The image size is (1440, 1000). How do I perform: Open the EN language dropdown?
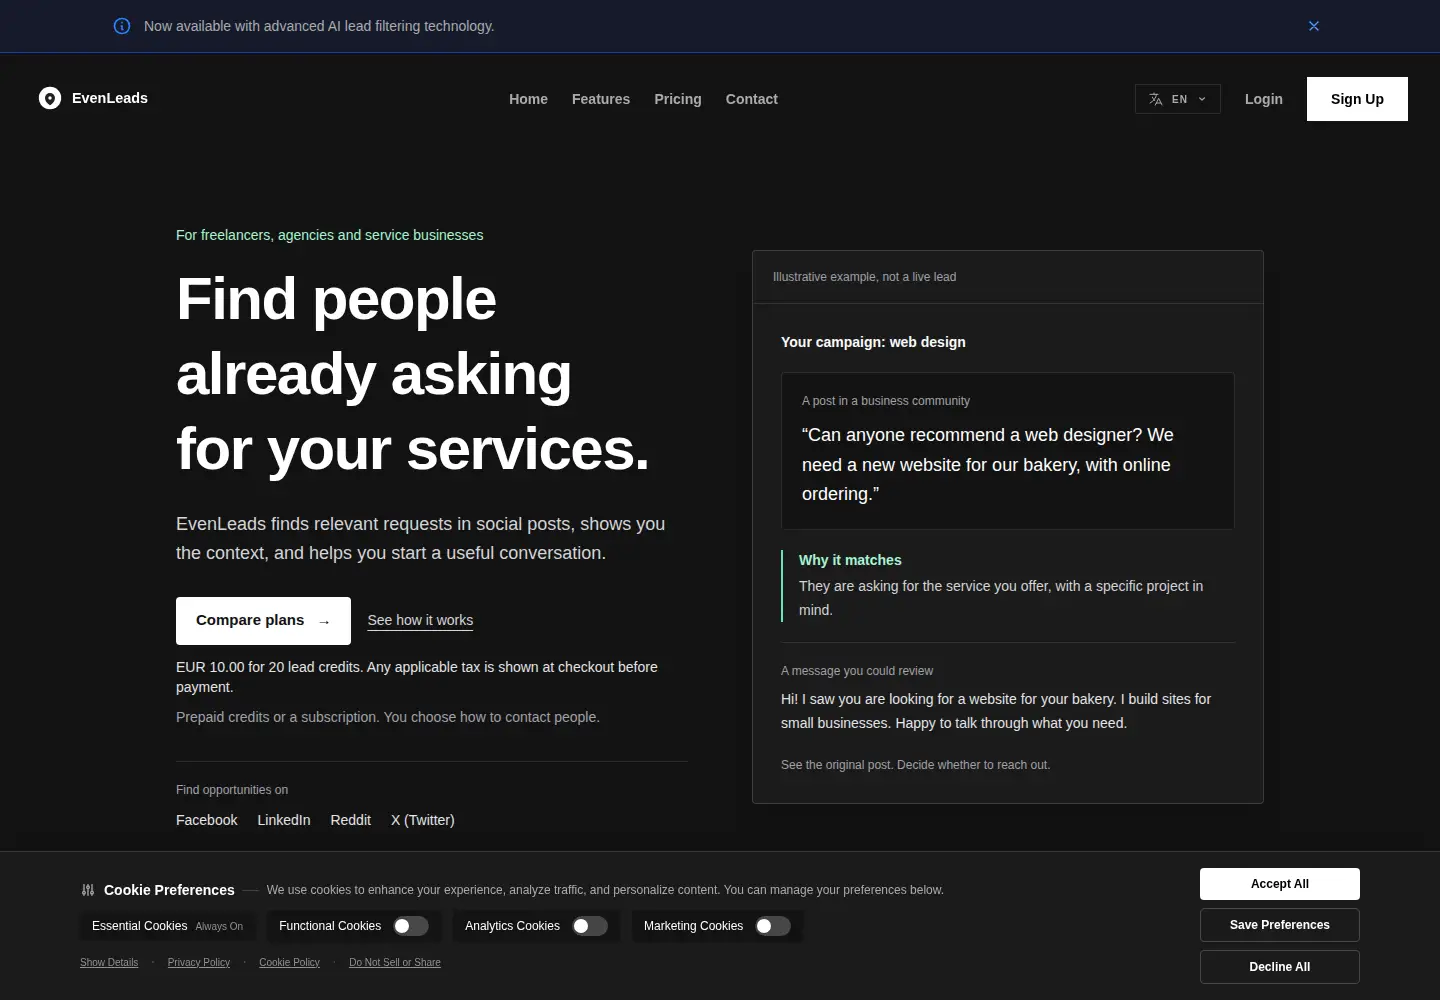(1178, 99)
